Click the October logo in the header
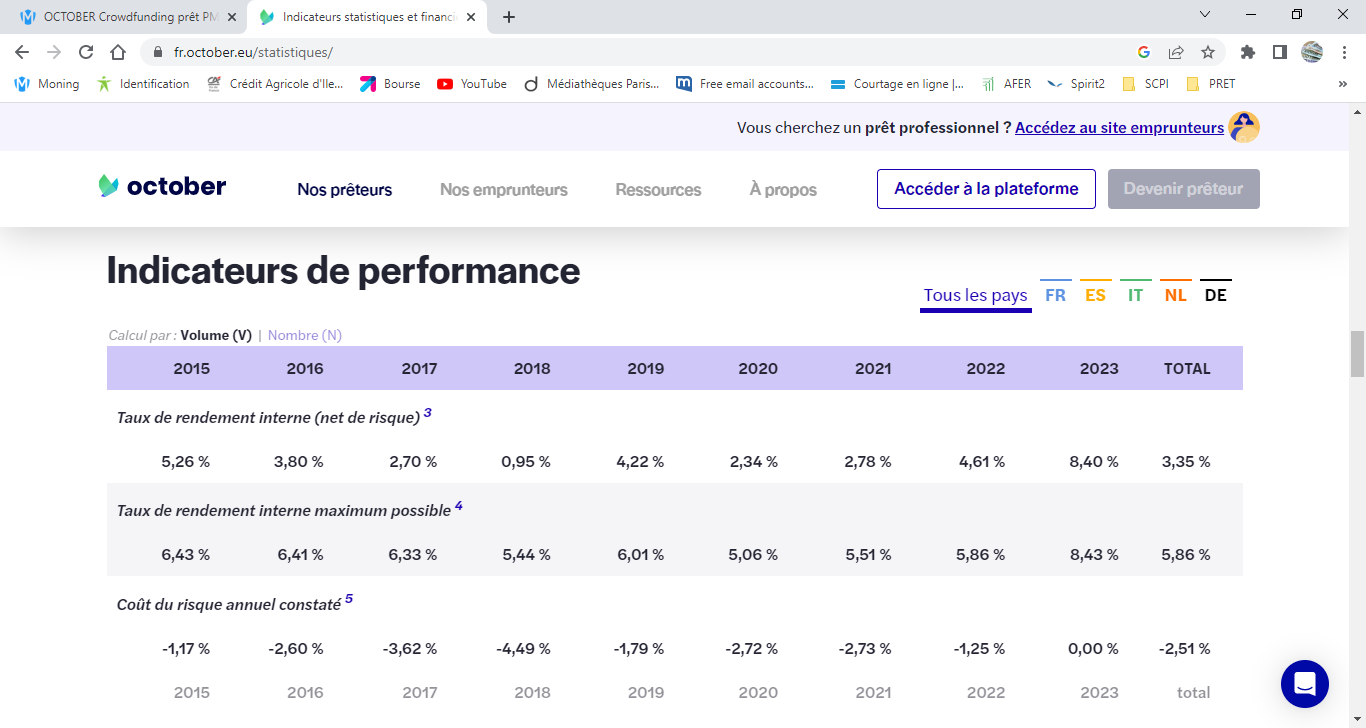Image resolution: width=1366 pixels, height=728 pixels. 162,187
